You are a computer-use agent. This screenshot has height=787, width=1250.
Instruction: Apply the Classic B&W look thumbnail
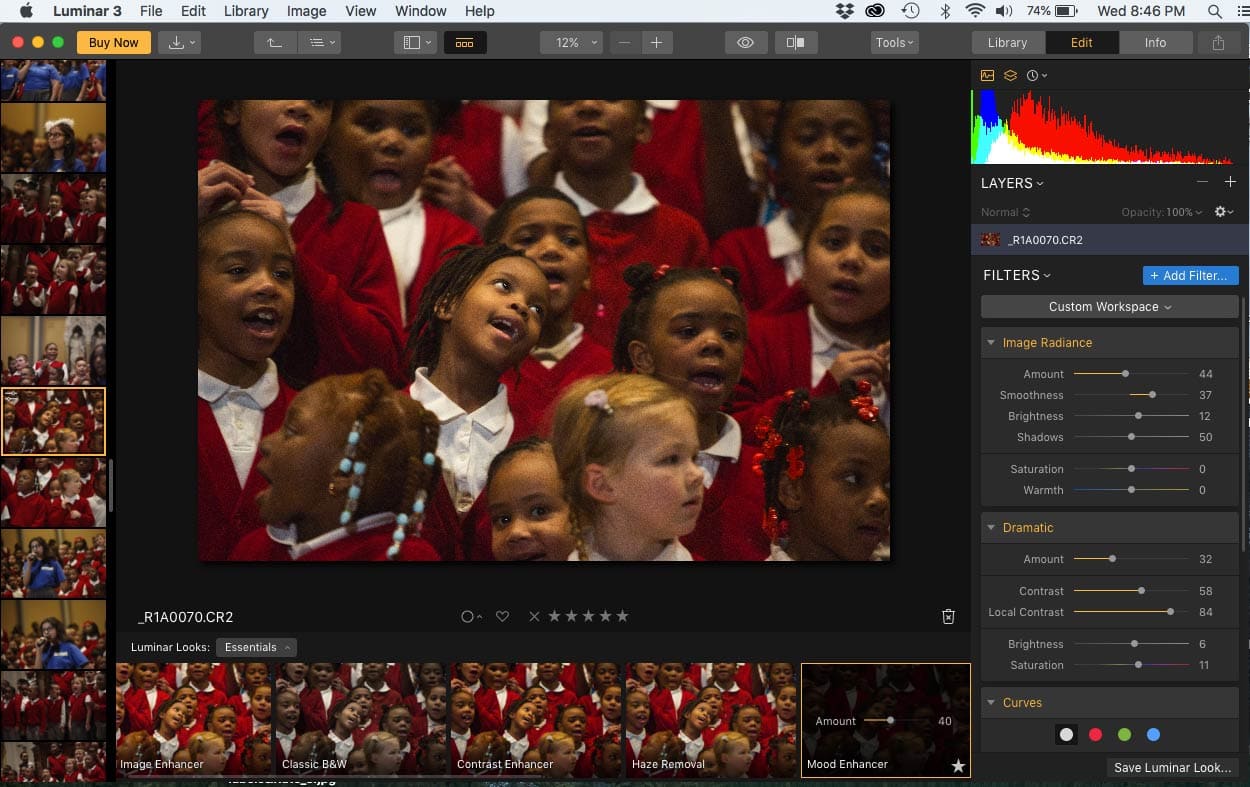(359, 719)
